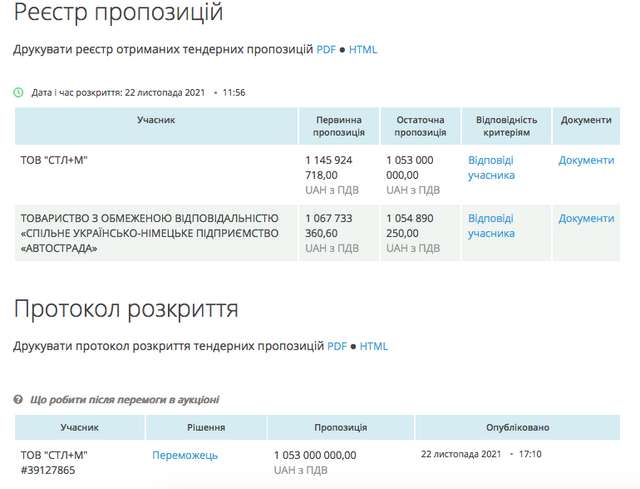640x489 pixels.
Task: View the opening protocol in HTML
Action: pyautogui.click(x=373, y=347)
